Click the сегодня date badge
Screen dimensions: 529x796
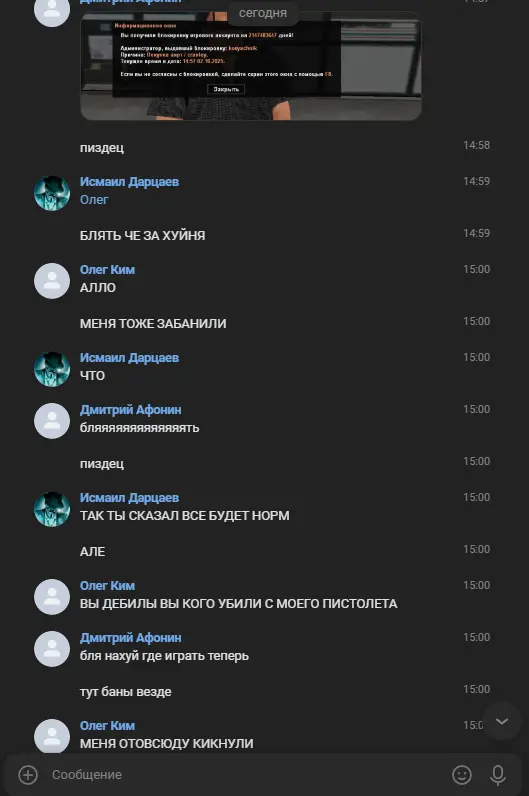pos(262,13)
